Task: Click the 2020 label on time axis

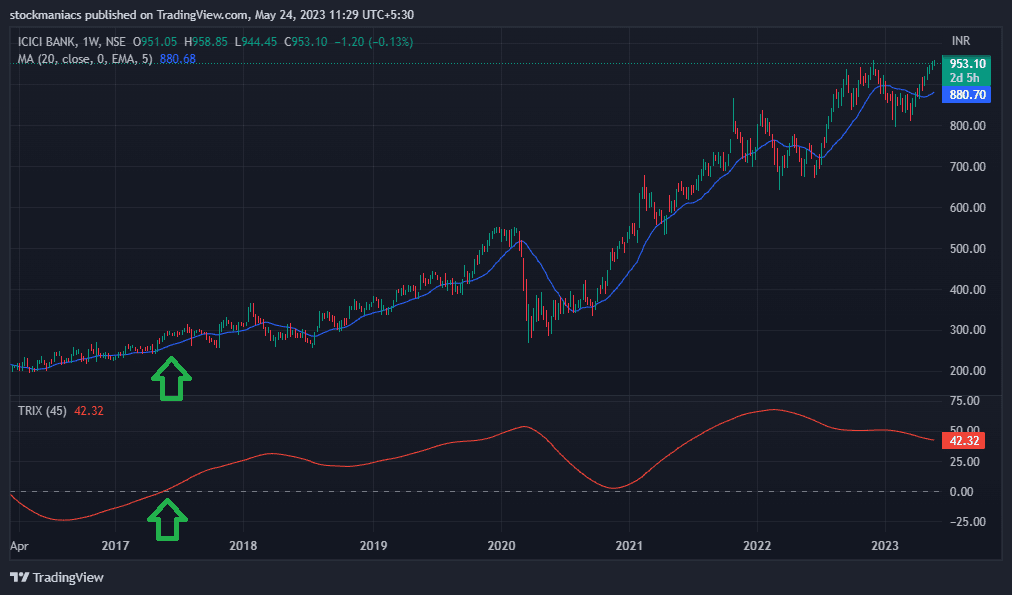Action: 501,545
